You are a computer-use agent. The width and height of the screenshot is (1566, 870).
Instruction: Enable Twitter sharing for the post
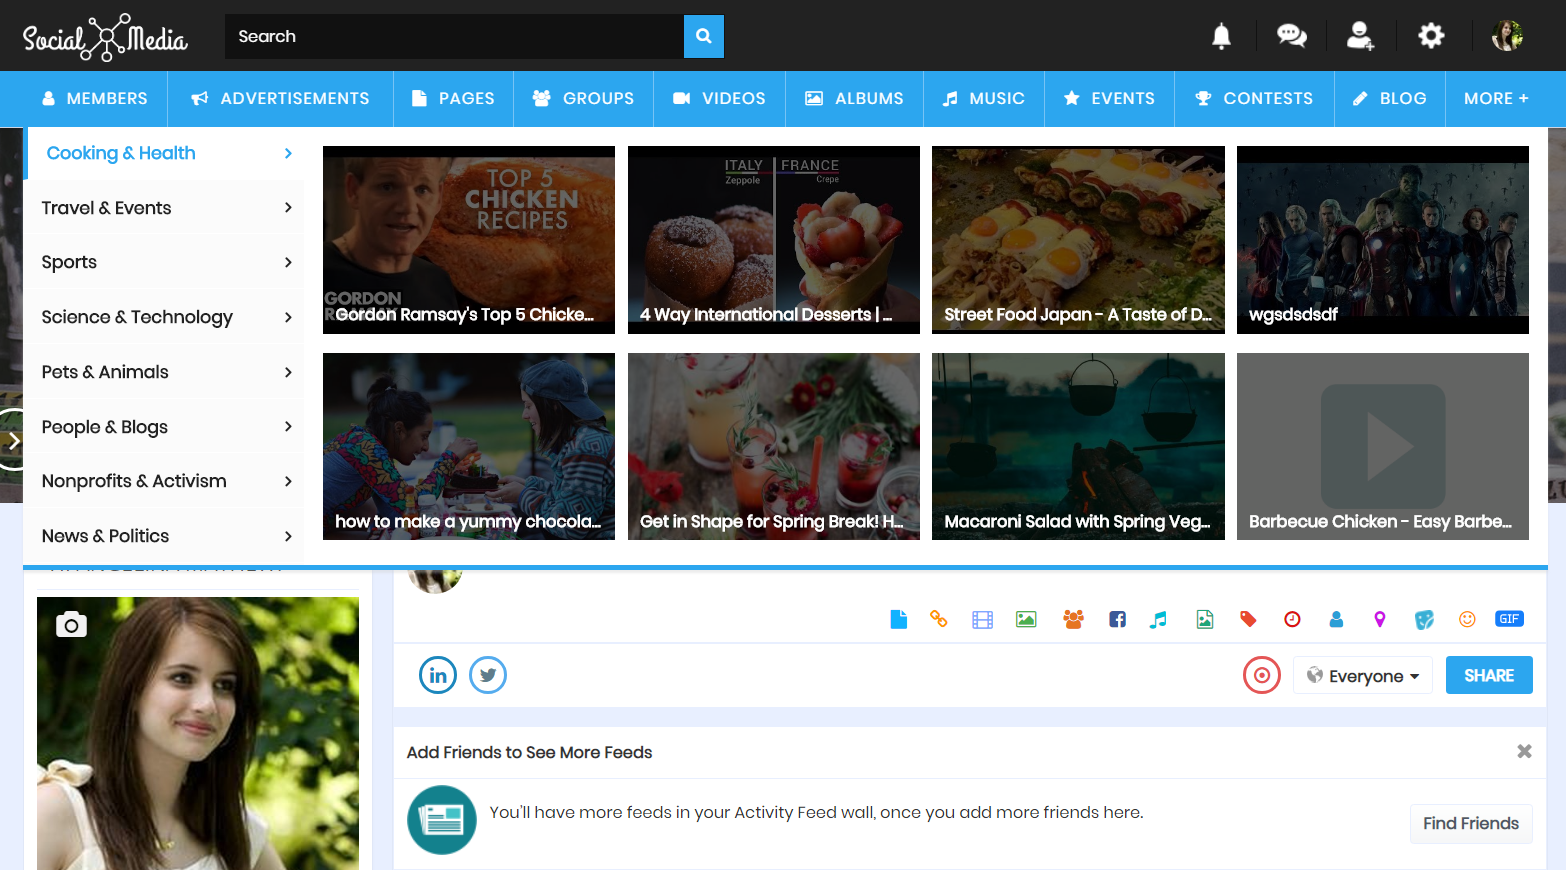point(488,675)
